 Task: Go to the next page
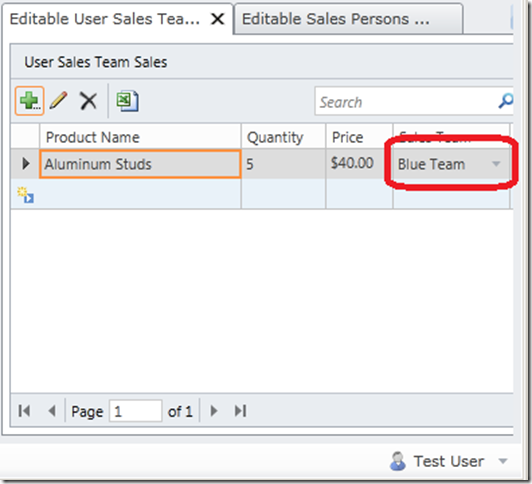point(214,411)
